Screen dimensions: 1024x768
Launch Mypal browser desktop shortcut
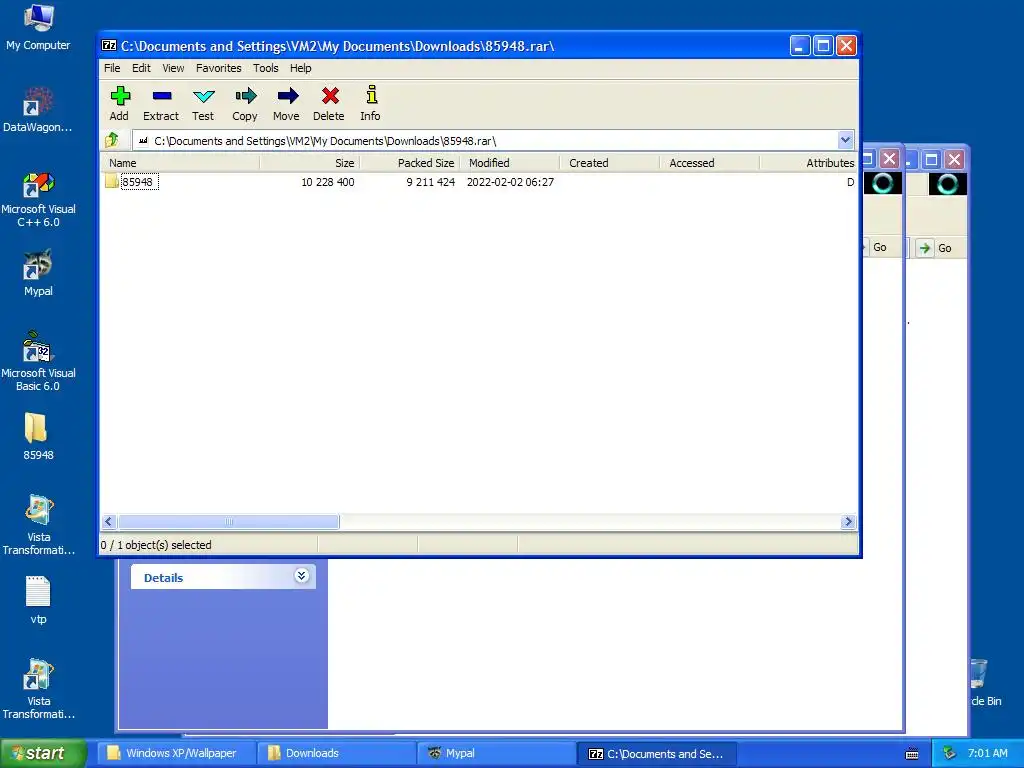pos(38,273)
